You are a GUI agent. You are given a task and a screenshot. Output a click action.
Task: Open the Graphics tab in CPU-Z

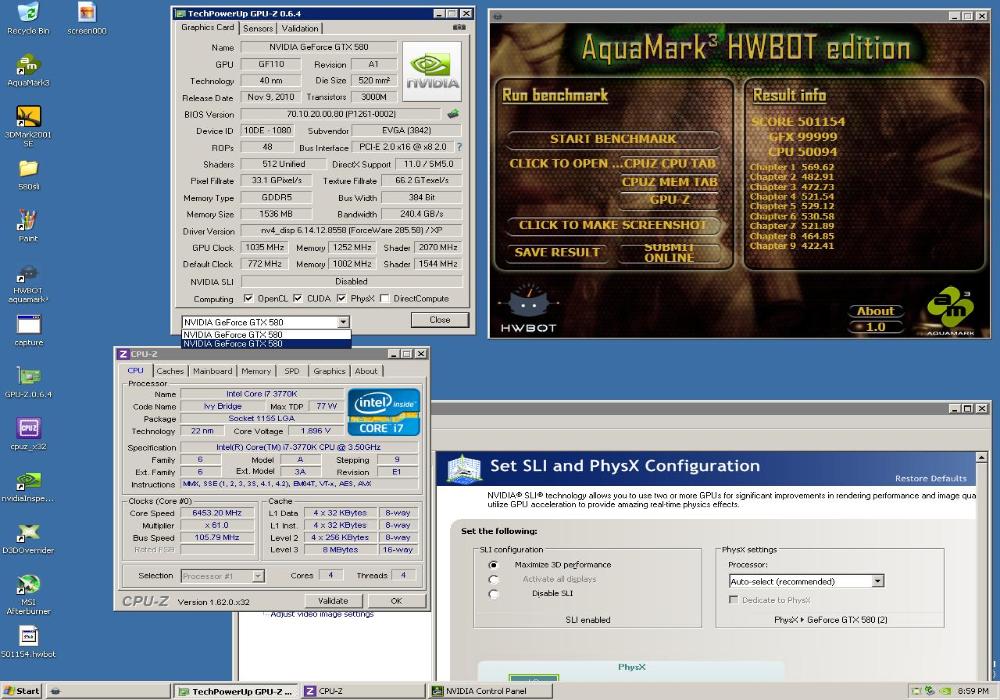point(329,371)
